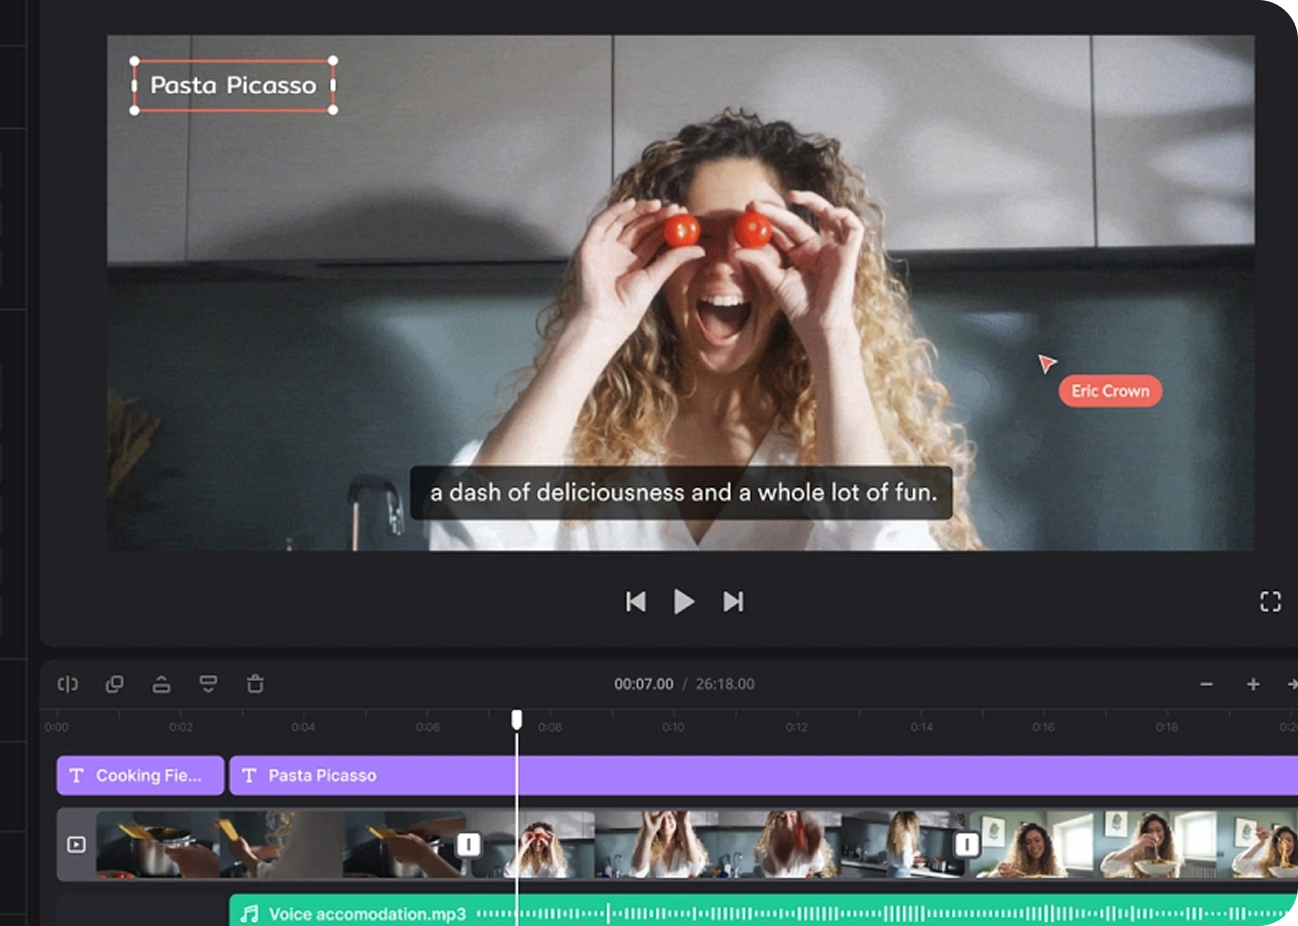
Task: Zoom in the timeline with plus
Action: (1252, 684)
